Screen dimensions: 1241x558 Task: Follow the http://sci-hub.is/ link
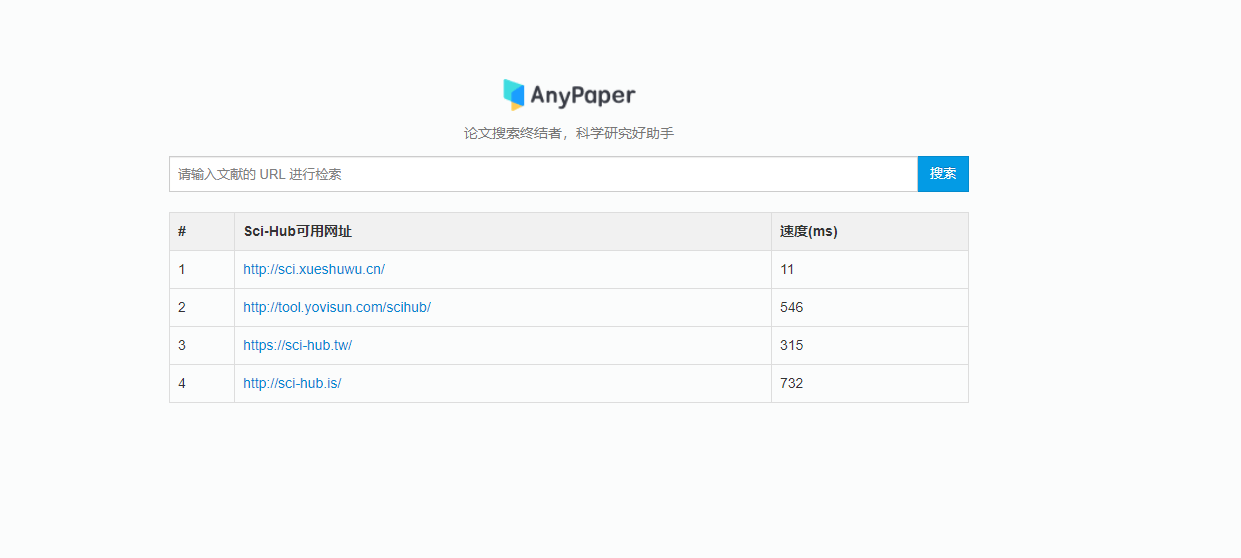tap(292, 383)
